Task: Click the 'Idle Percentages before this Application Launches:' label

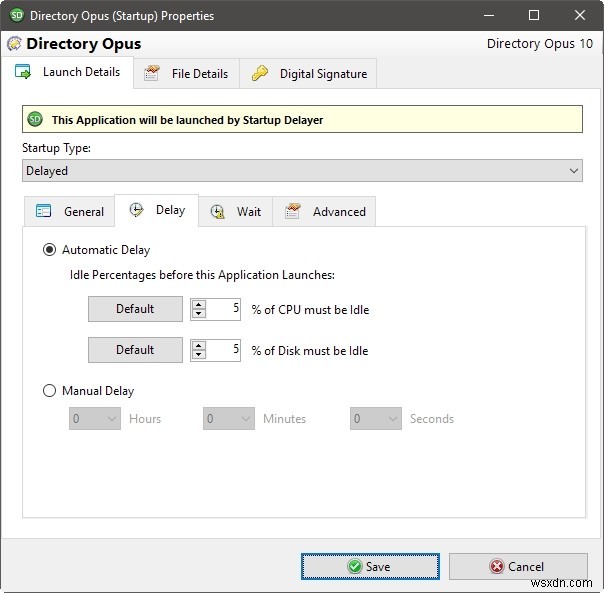Action: tap(202, 275)
